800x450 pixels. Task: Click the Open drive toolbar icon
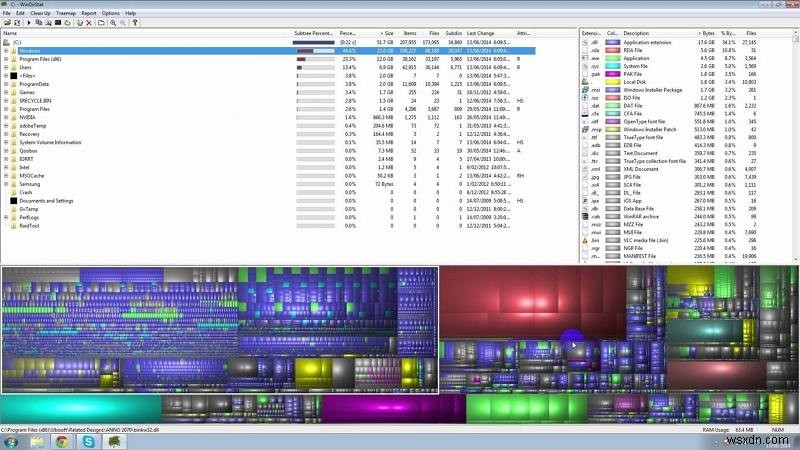7,23
